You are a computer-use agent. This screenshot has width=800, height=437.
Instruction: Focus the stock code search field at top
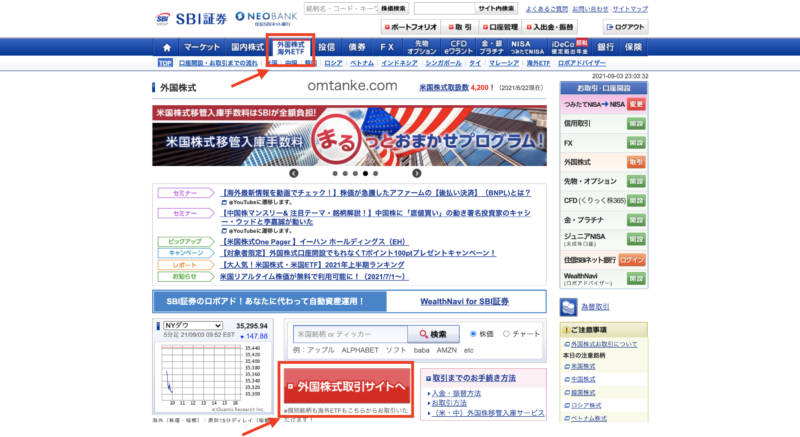point(341,9)
